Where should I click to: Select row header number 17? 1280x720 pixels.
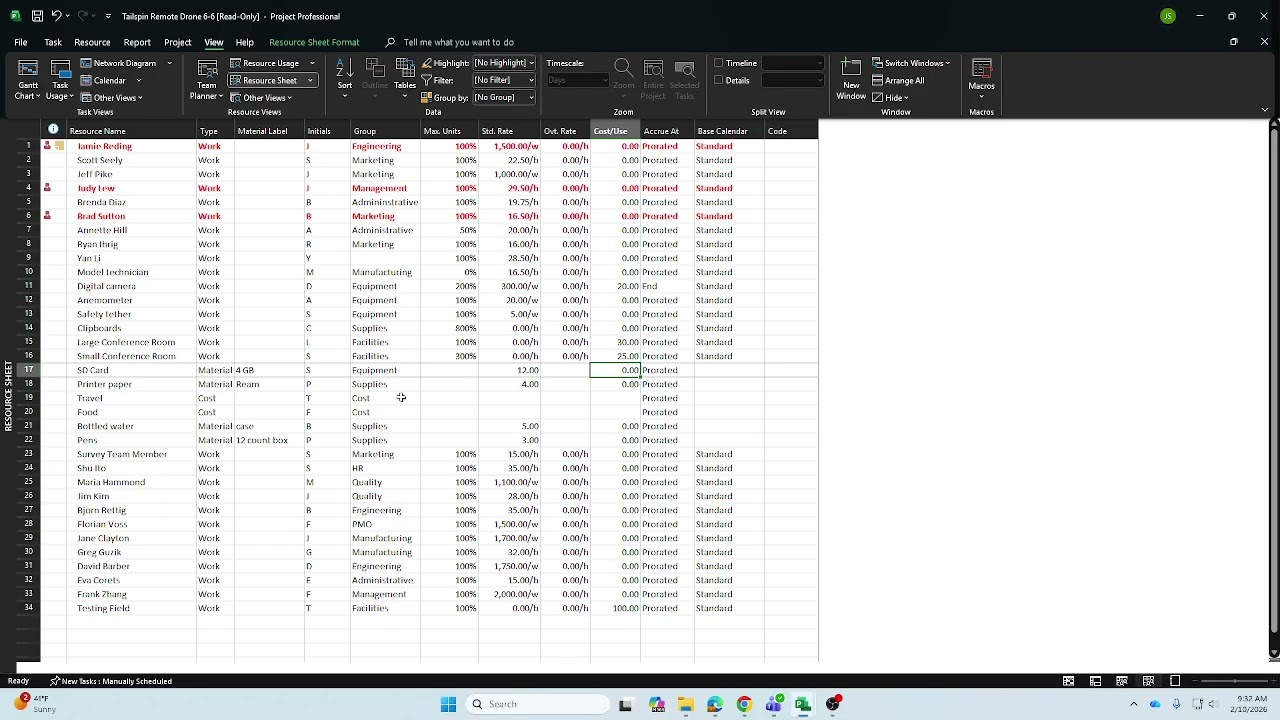coord(28,370)
